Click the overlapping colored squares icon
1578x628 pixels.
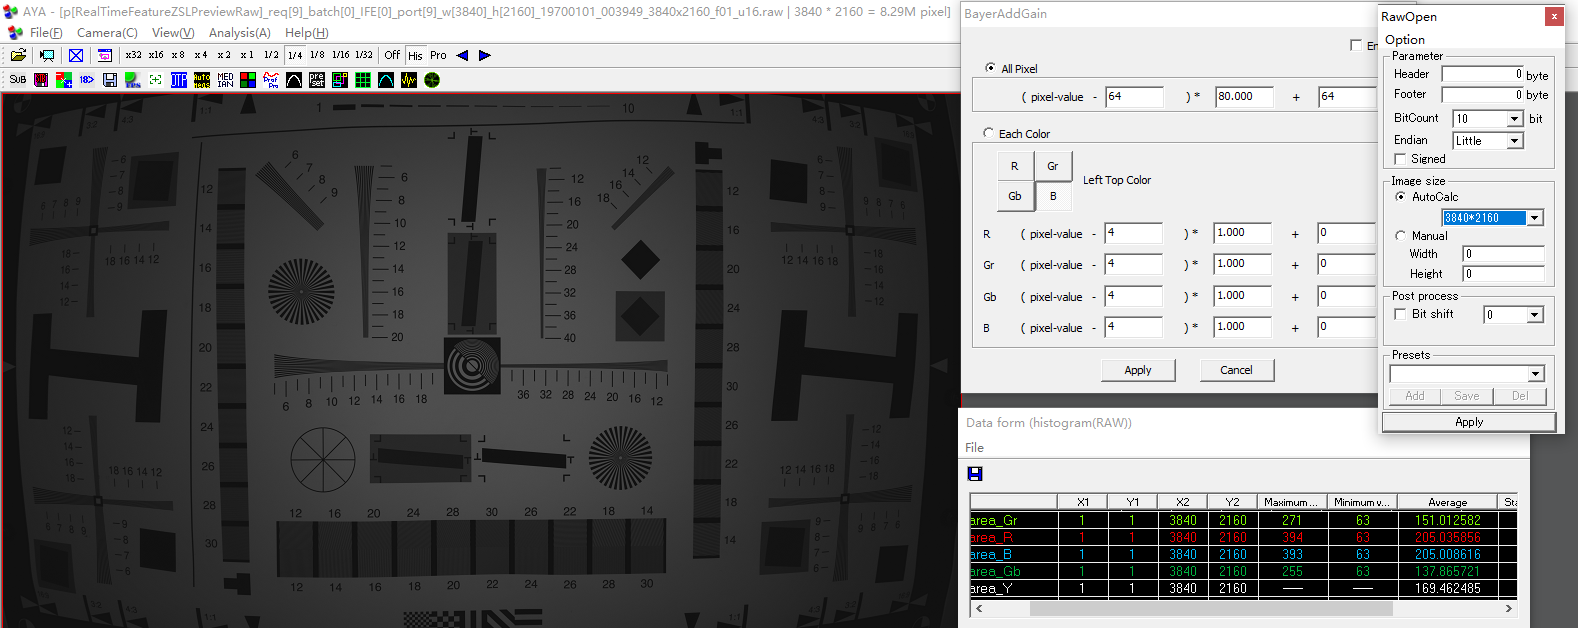(x=340, y=80)
